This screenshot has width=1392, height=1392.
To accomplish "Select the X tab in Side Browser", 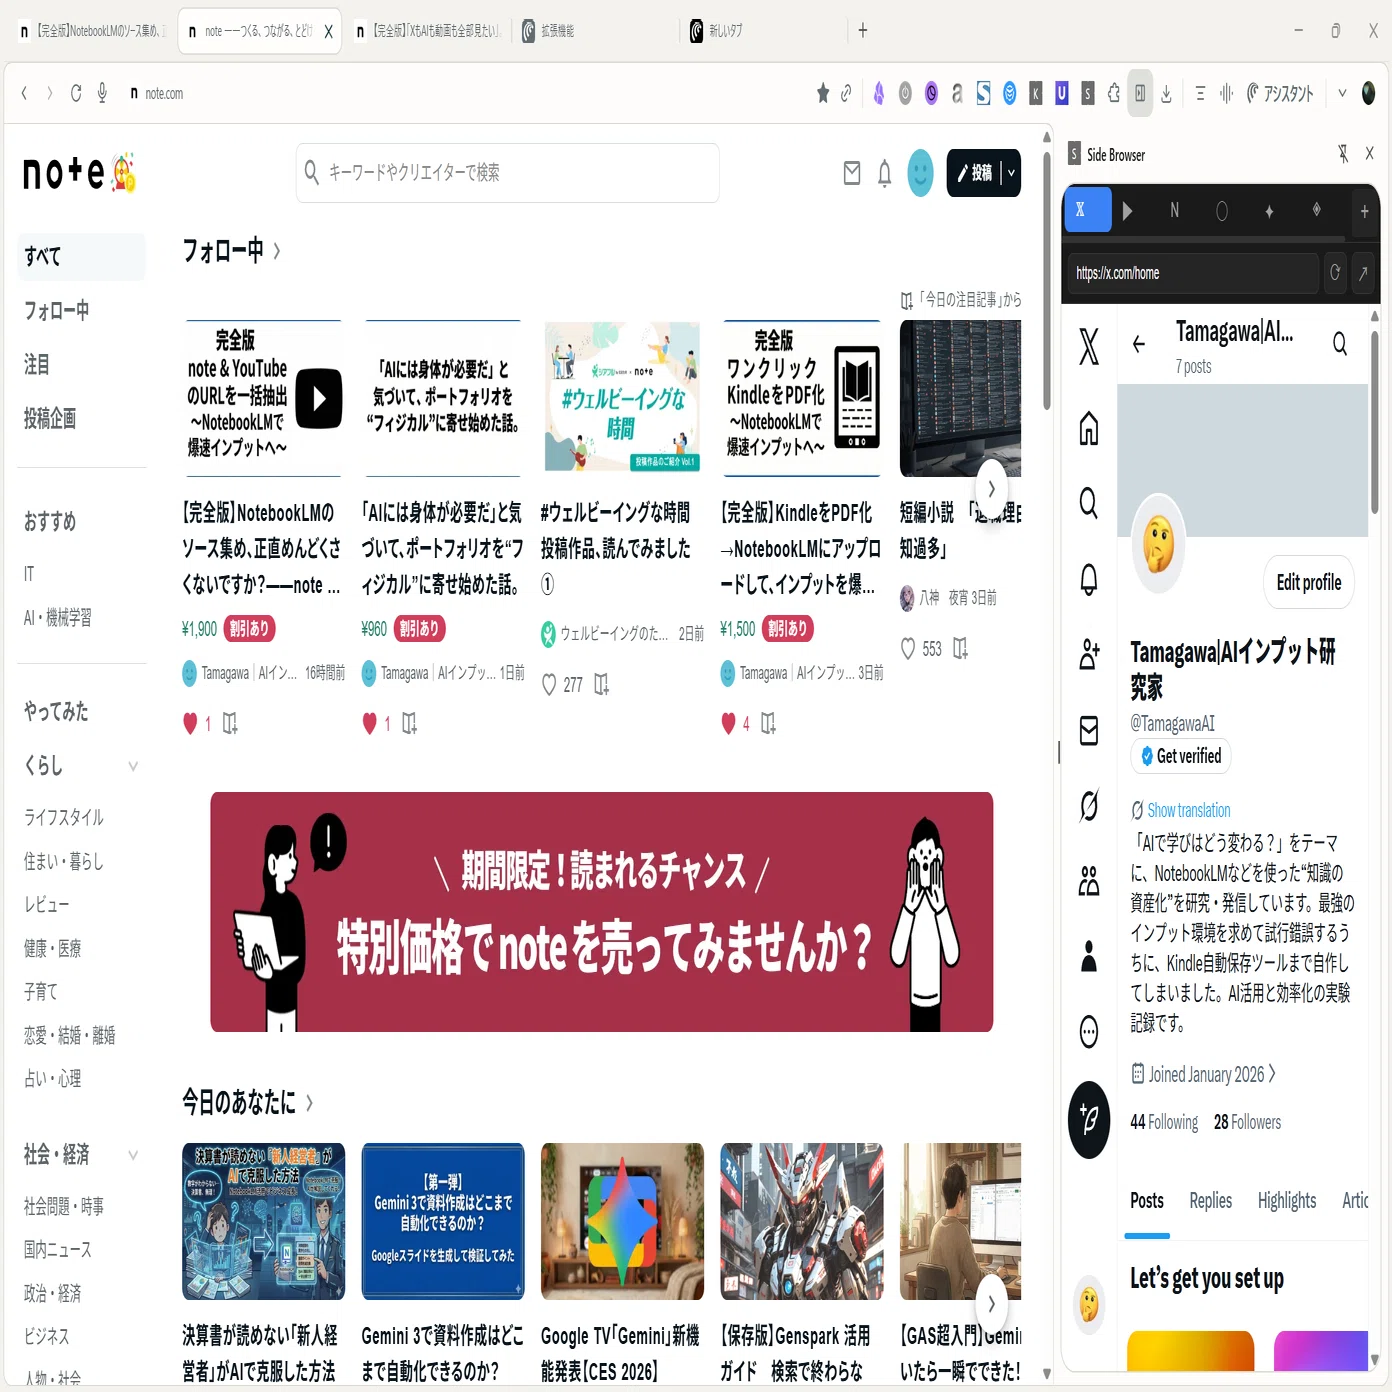I will point(1087,211).
